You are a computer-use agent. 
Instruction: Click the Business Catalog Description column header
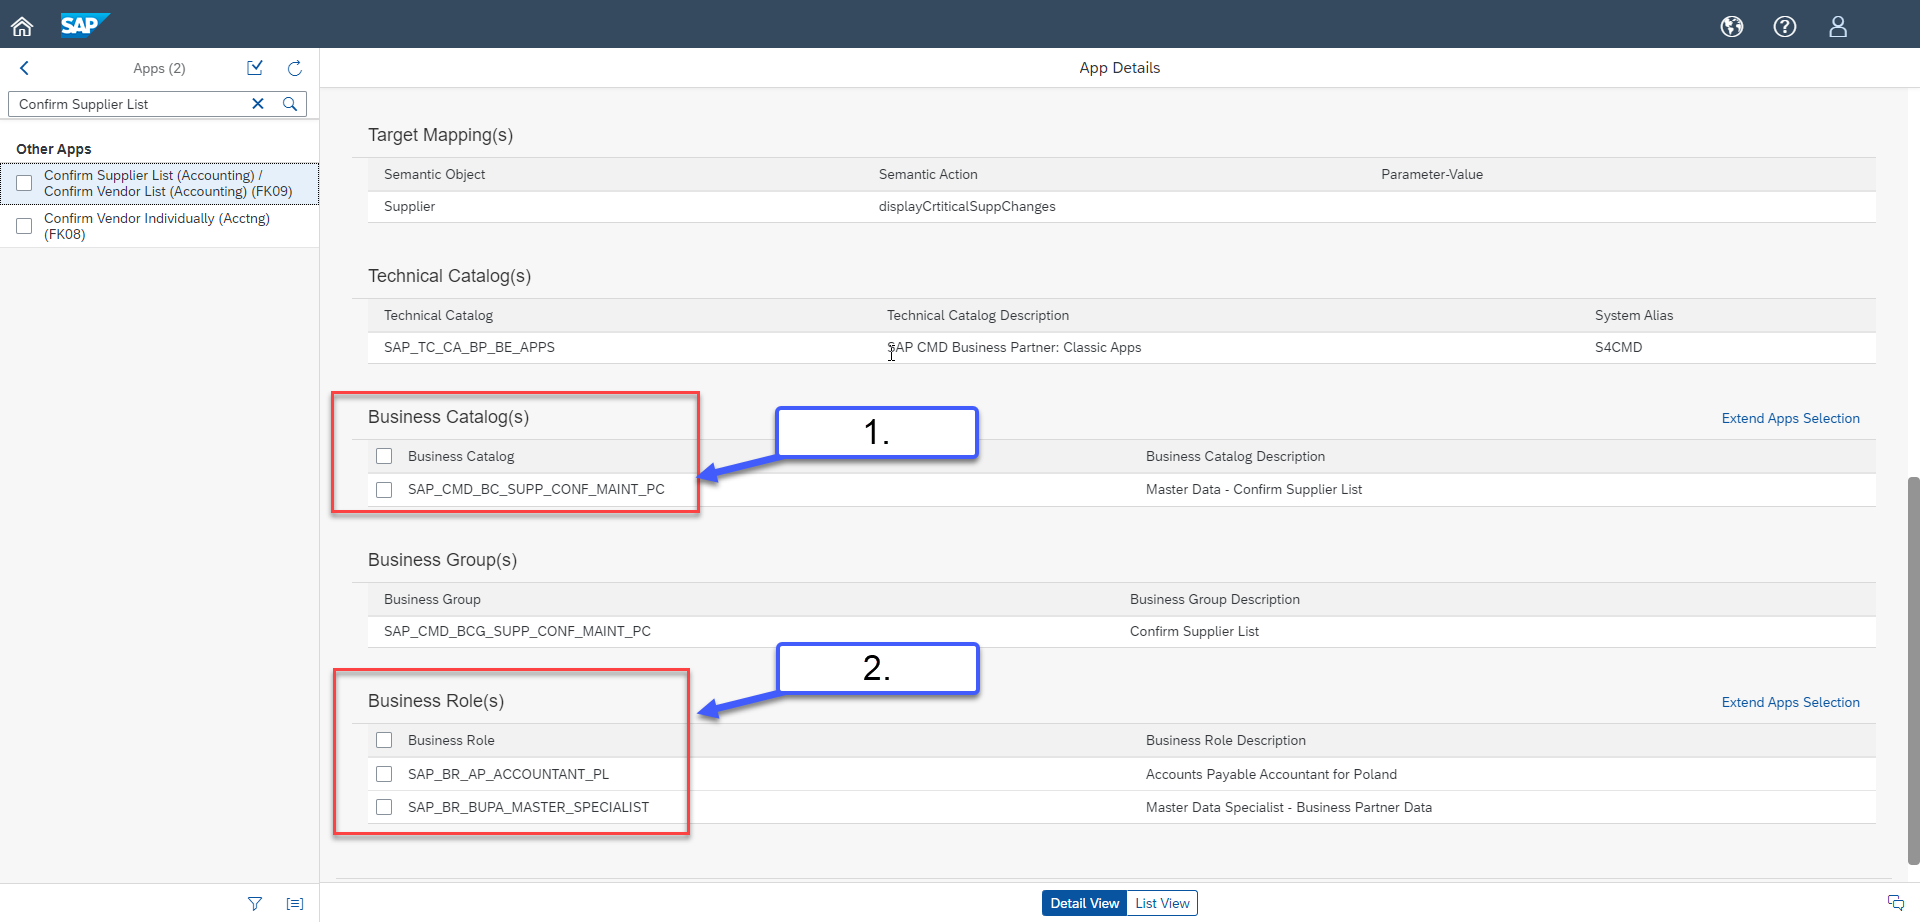pyautogui.click(x=1235, y=456)
